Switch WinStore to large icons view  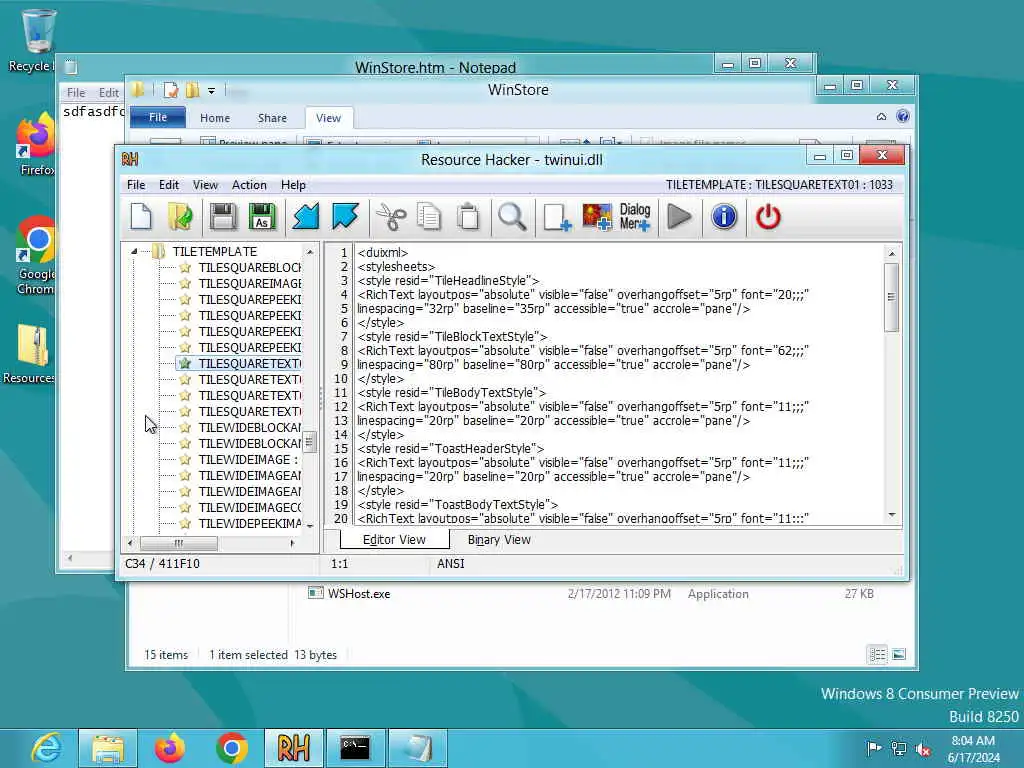899,654
